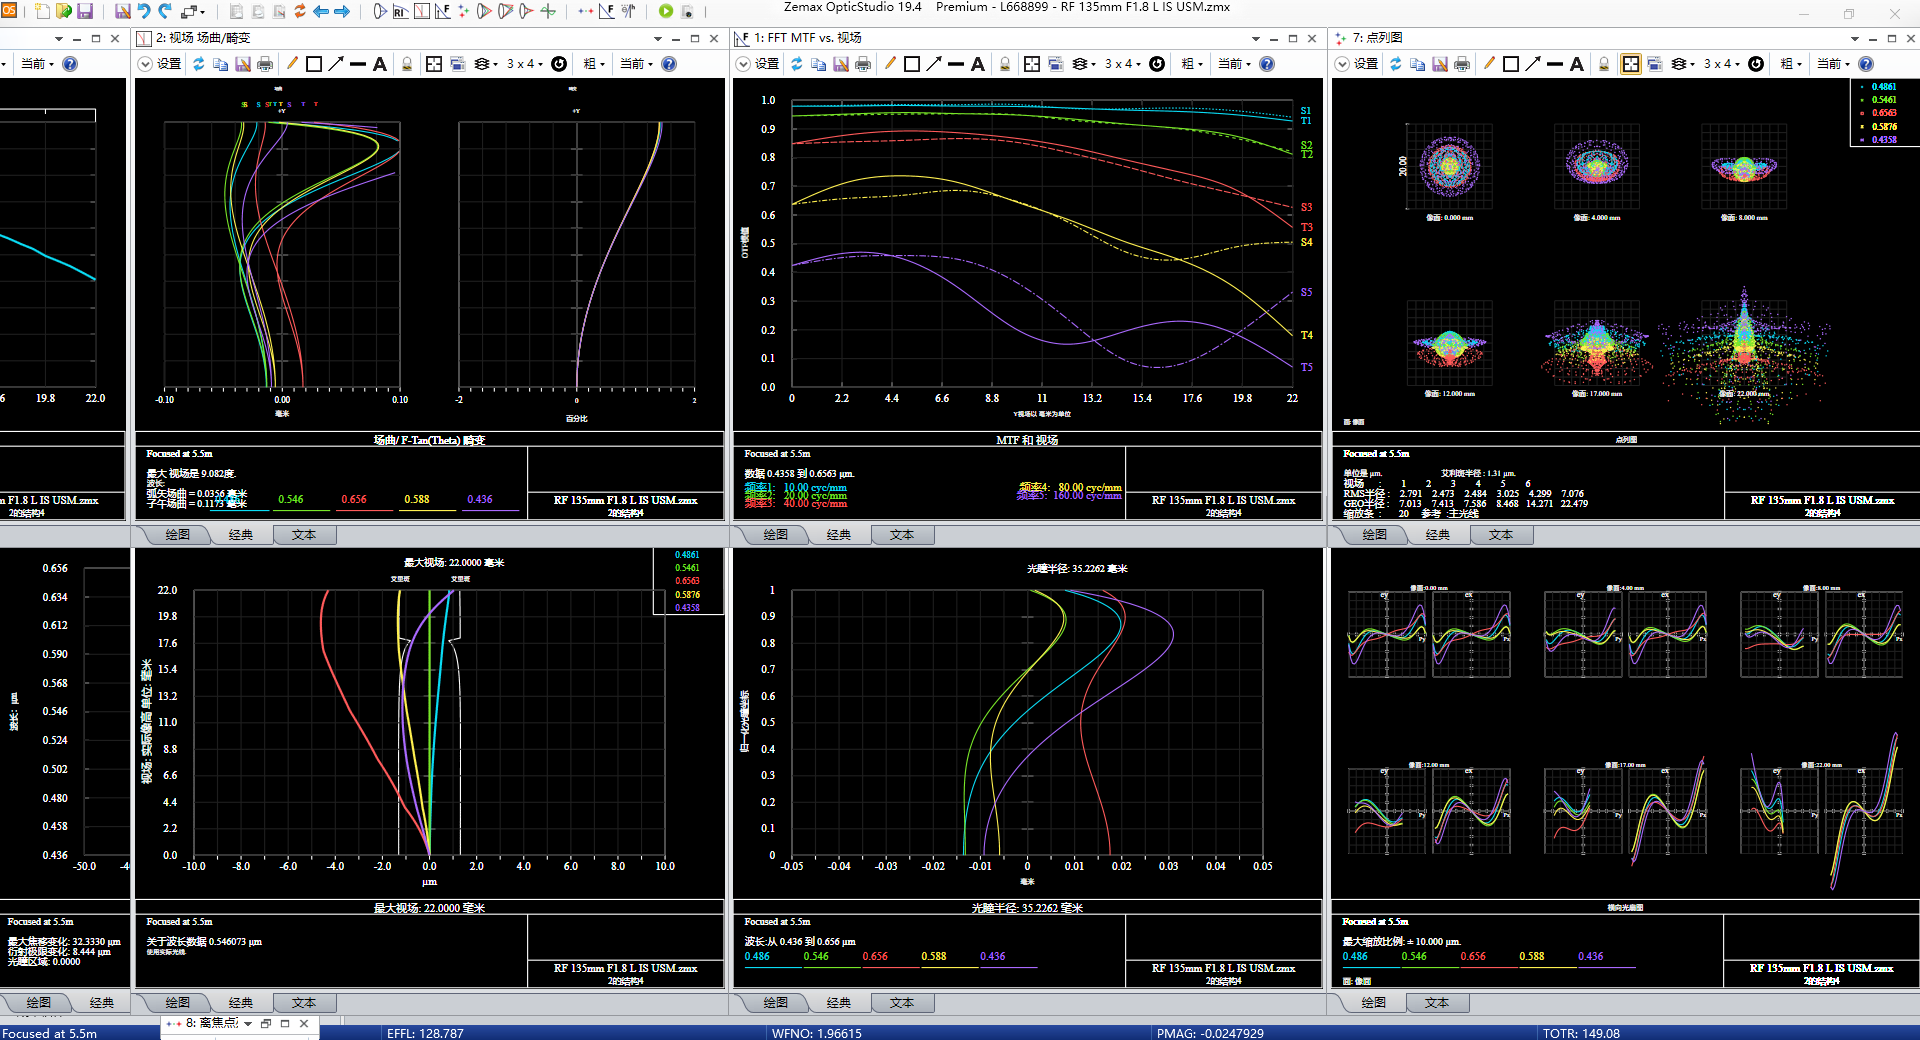Expand the settings panel of FFT MTF window
Image resolution: width=1920 pixels, height=1040 pixels.
click(743, 64)
